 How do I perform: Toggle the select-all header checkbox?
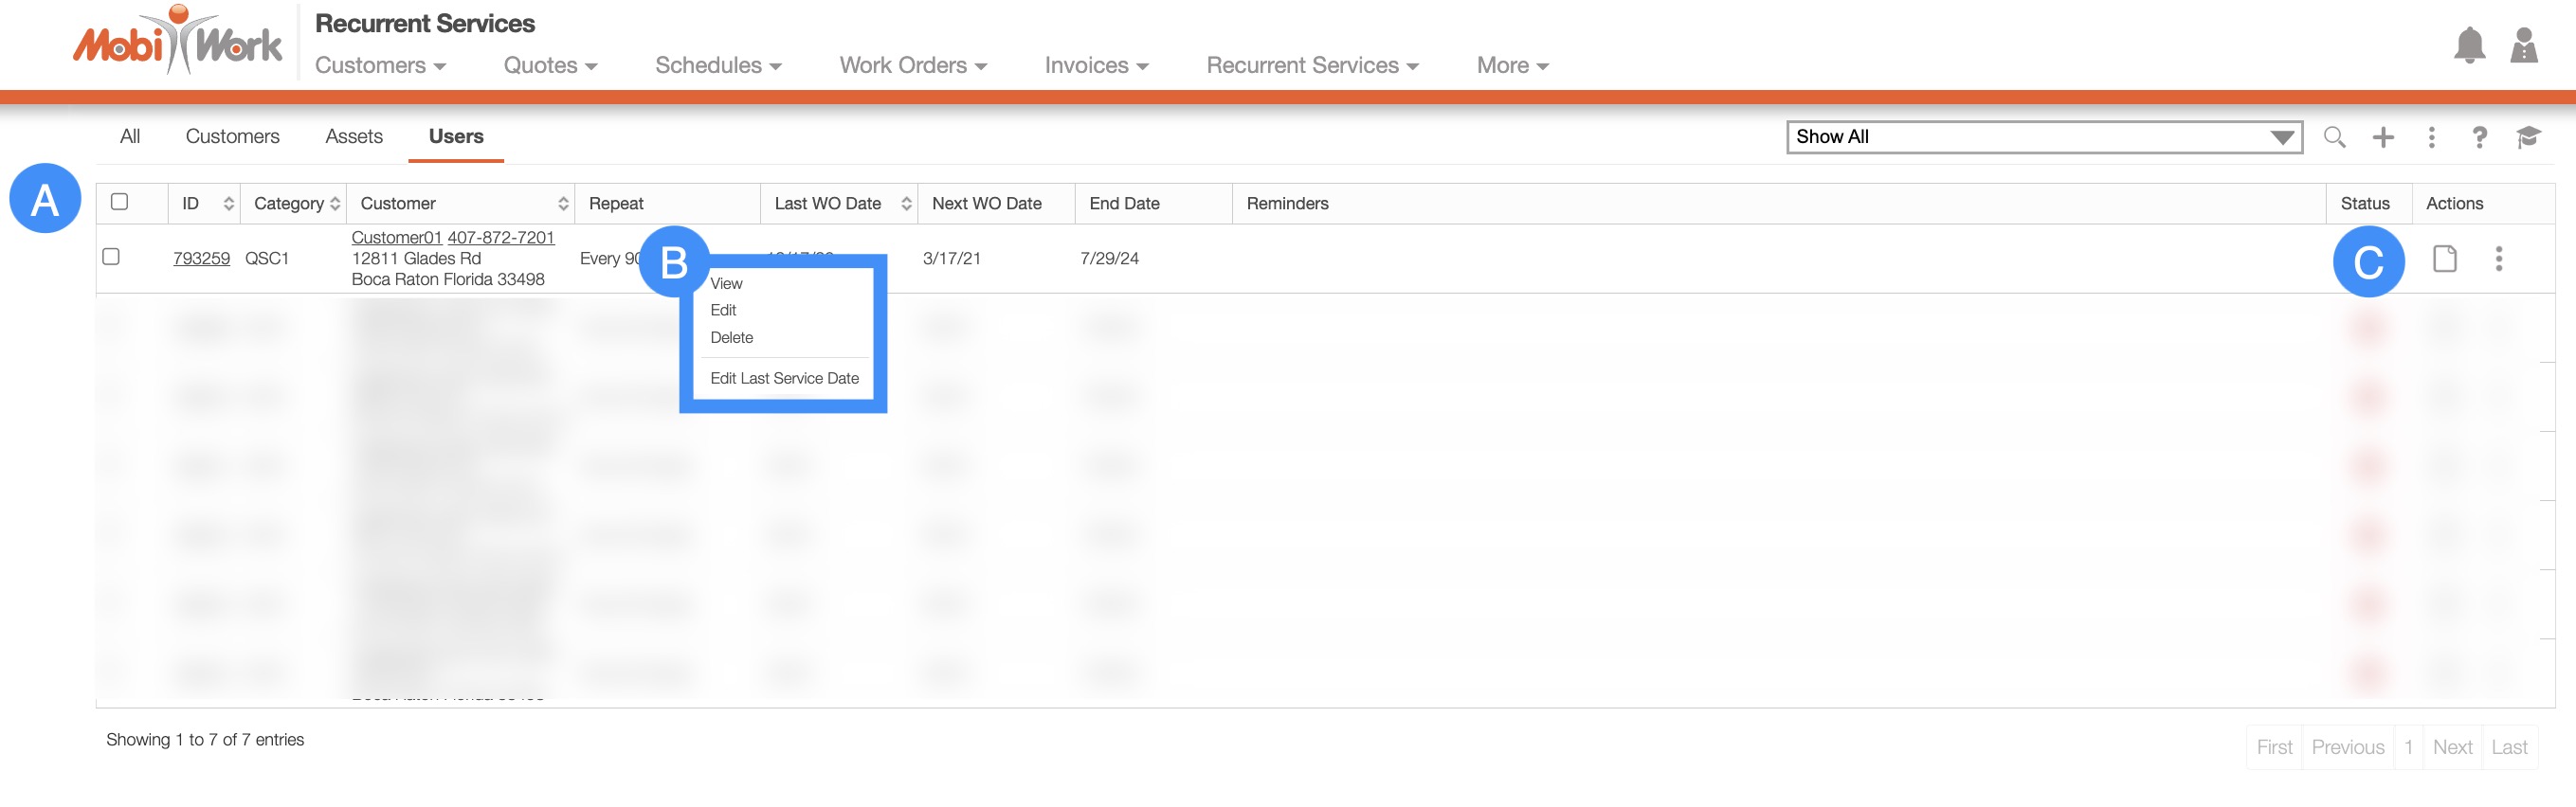[x=119, y=202]
